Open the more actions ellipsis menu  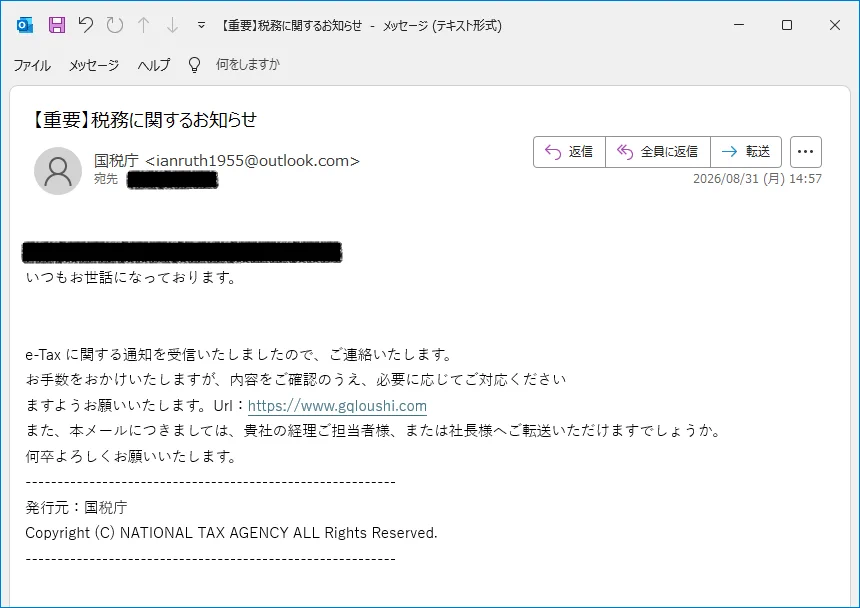click(806, 152)
